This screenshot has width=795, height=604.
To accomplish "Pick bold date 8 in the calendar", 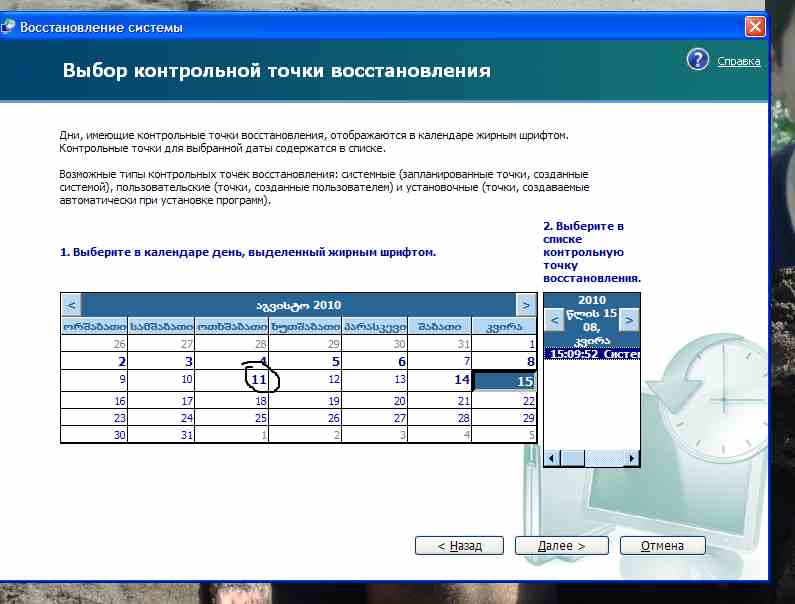I will [530, 362].
